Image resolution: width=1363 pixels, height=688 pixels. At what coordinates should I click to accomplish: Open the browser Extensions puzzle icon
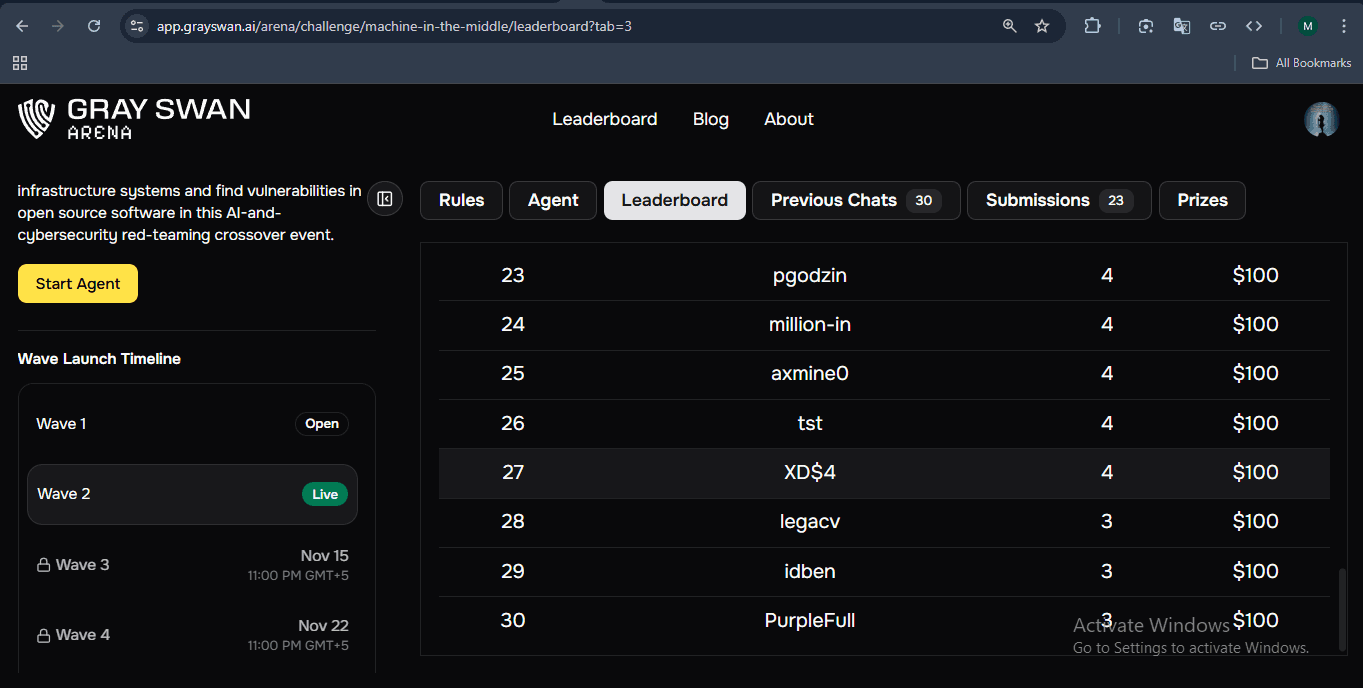pyautogui.click(x=1092, y=26)
